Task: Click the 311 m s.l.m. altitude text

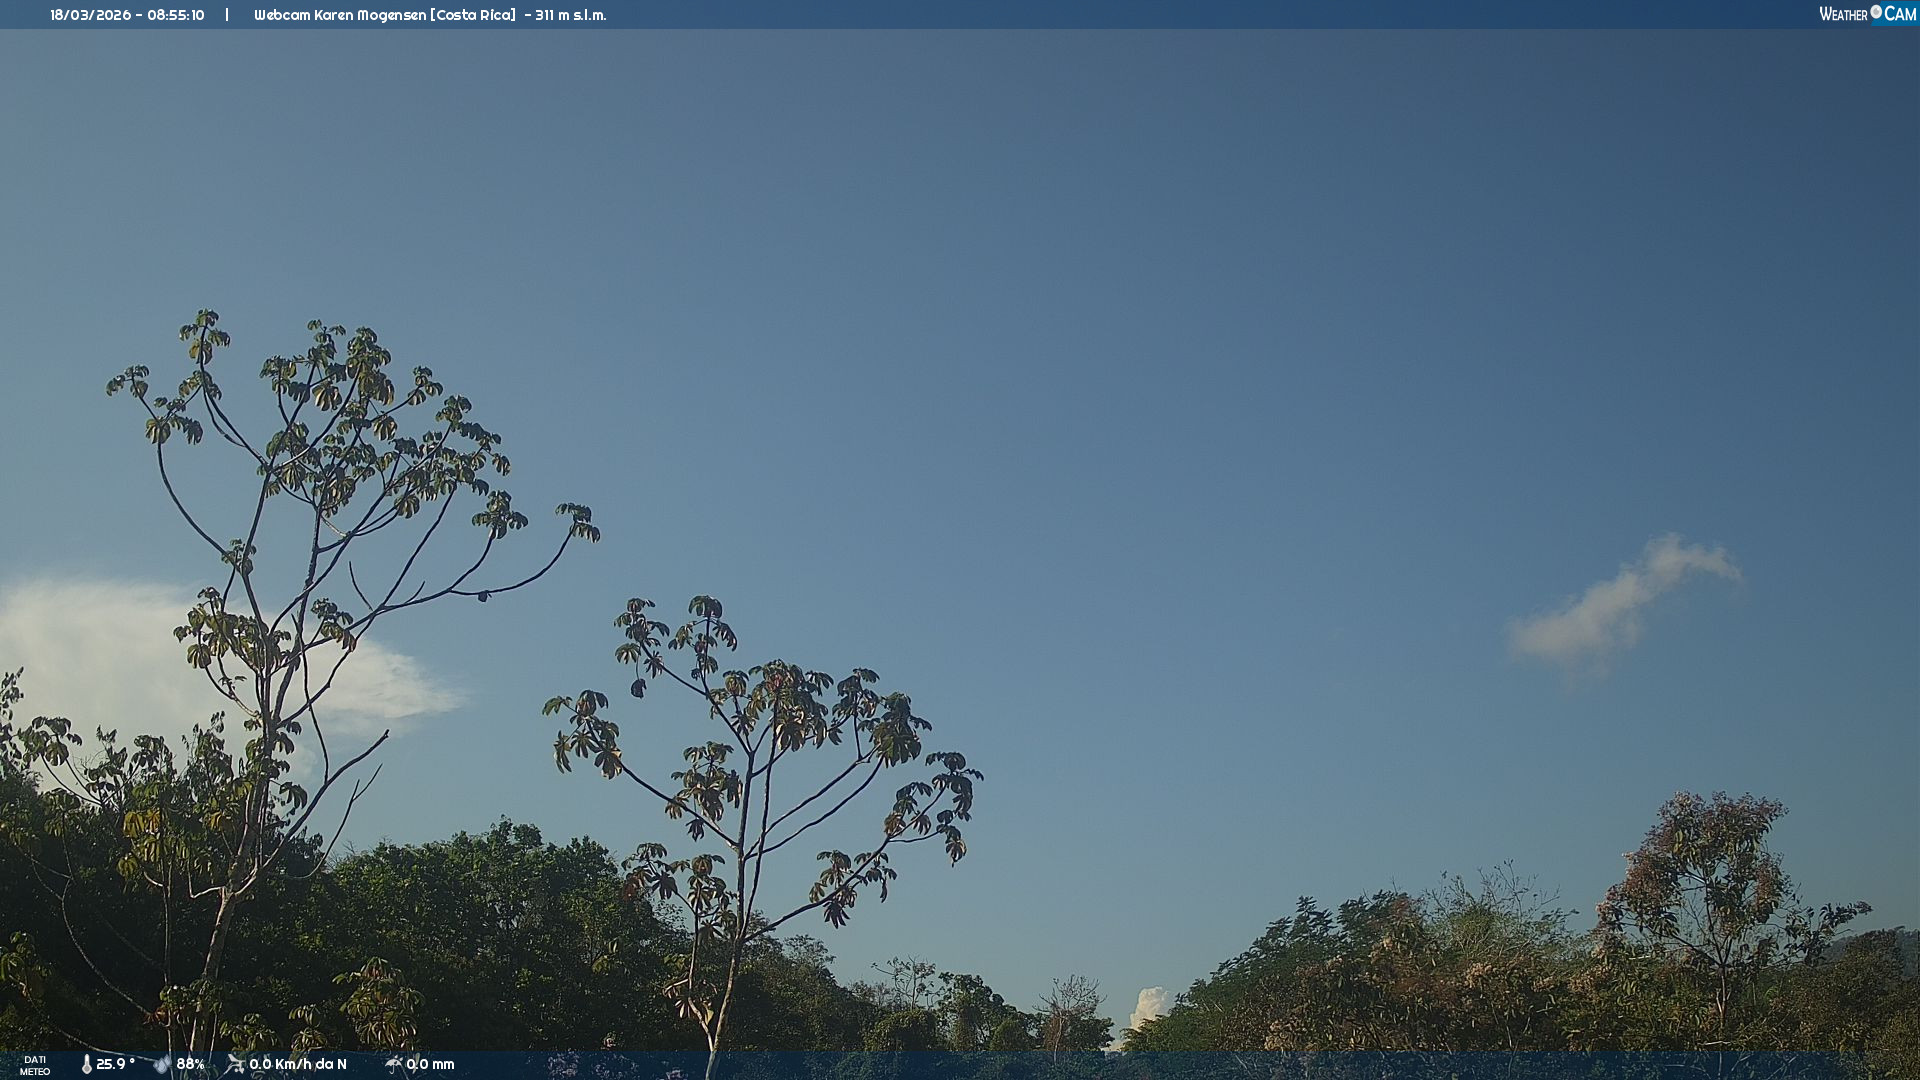Action: click(x=570, y=15)
